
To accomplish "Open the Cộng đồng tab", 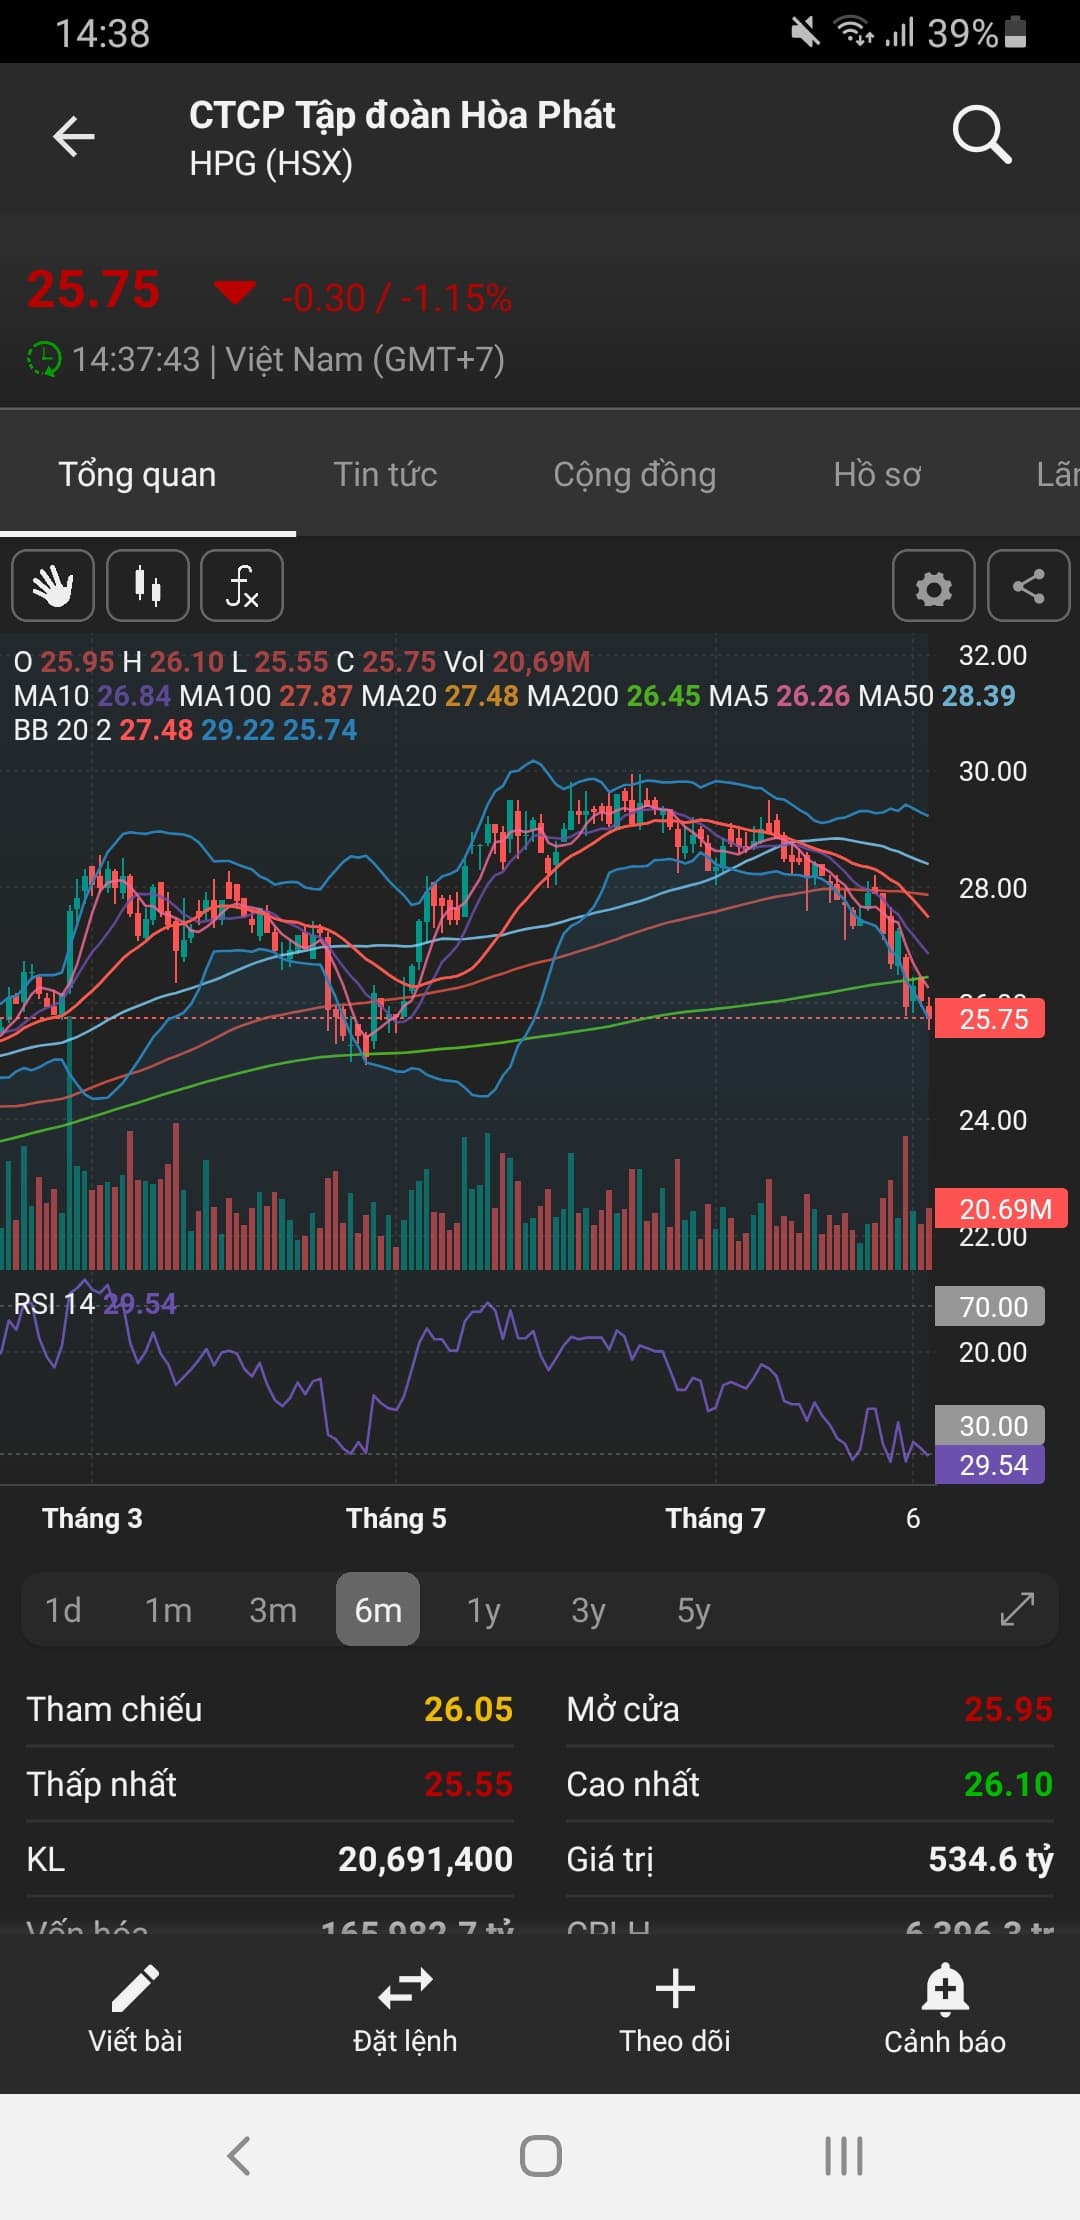I will [x=635, y=474].
